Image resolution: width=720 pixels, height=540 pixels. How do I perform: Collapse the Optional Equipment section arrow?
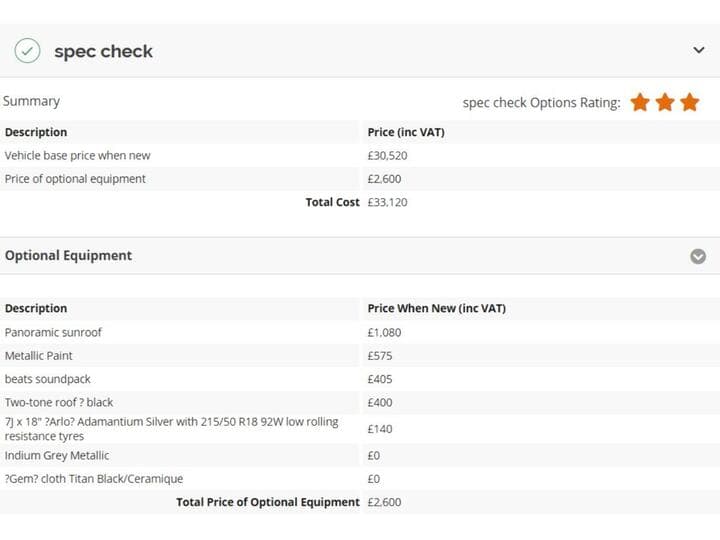(x=698, y=256)
